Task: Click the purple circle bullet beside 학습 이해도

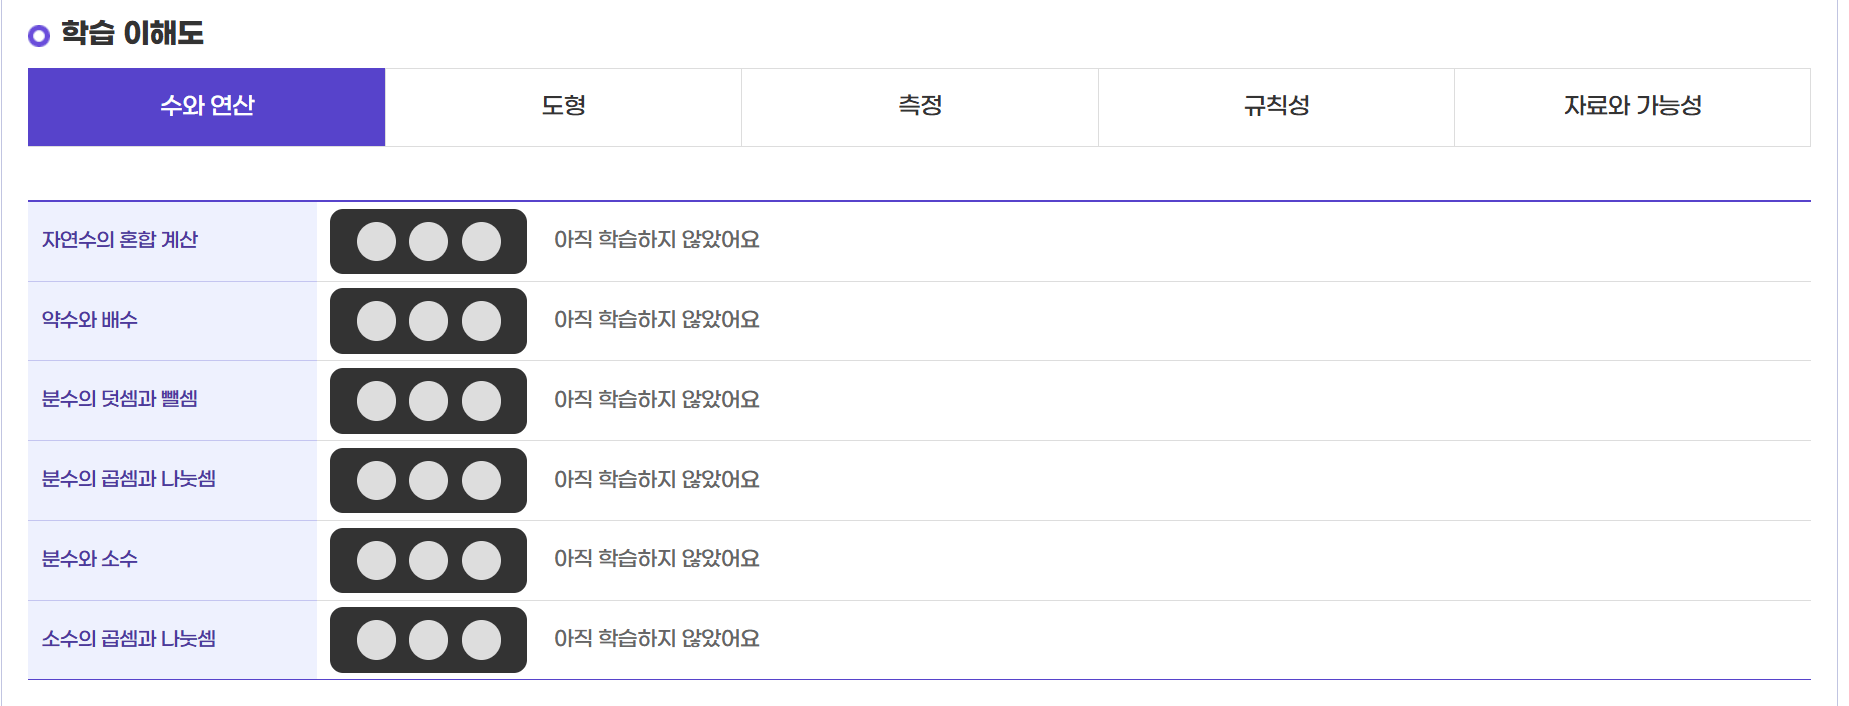Action: (x=39, y=37)
